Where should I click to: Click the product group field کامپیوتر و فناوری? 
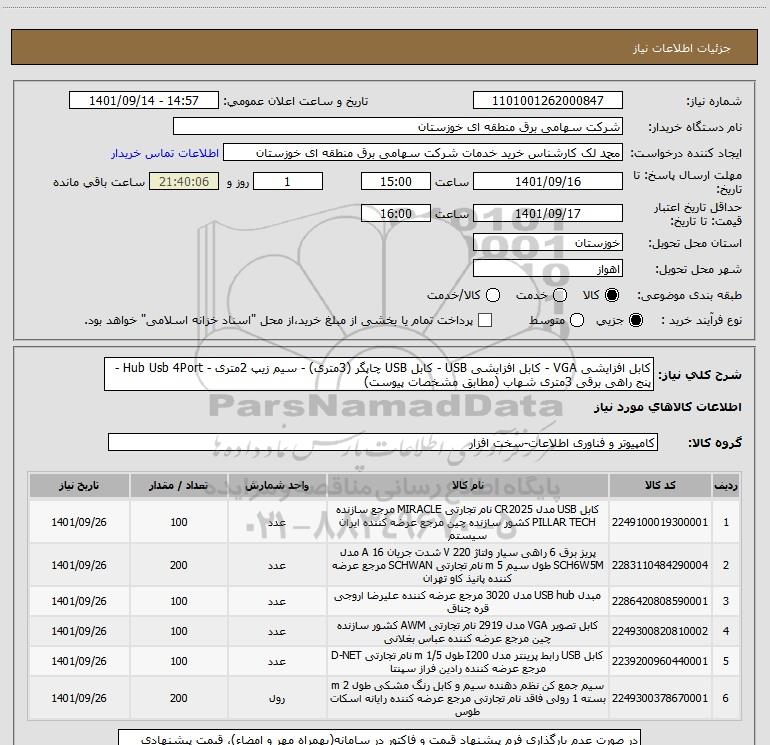click(383, 442)
